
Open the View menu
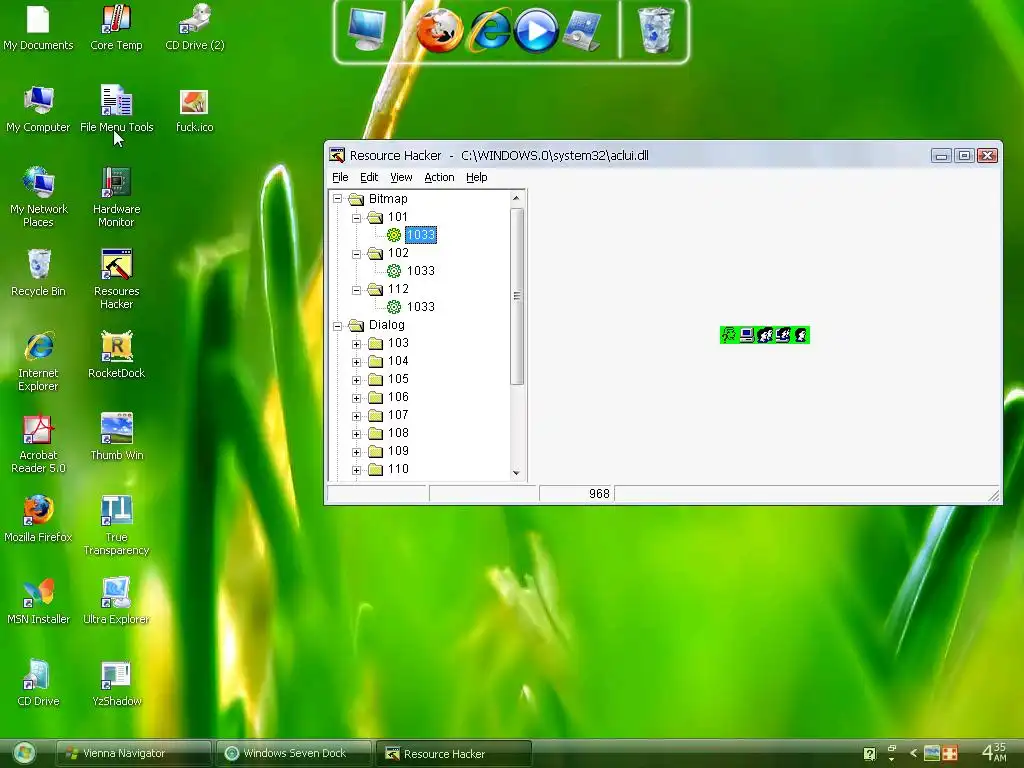click(401, 177)
